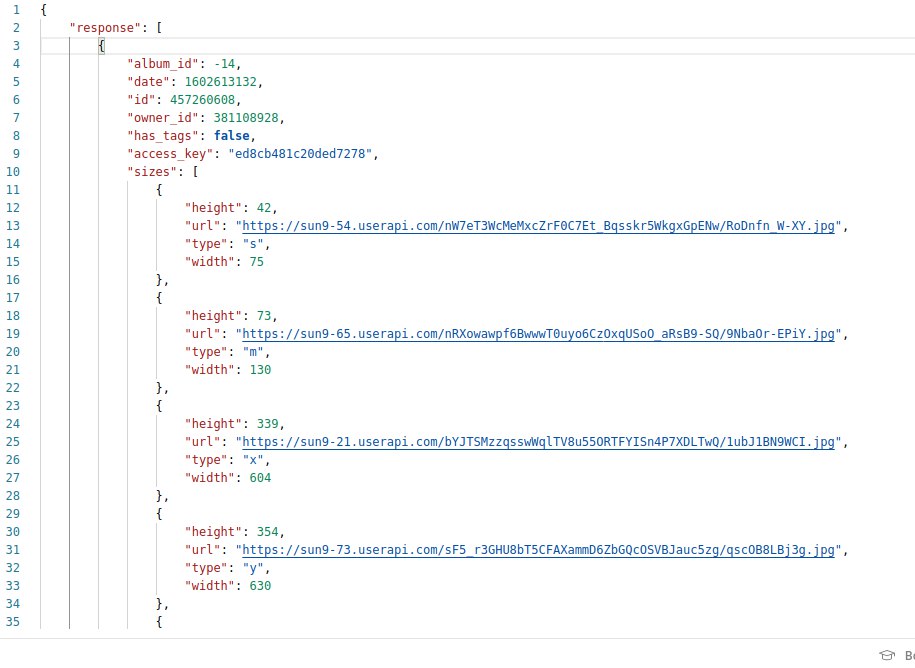Screen dimensions: 915x668
Task: Select the height value 42
Action: click(x=264, y=208)
